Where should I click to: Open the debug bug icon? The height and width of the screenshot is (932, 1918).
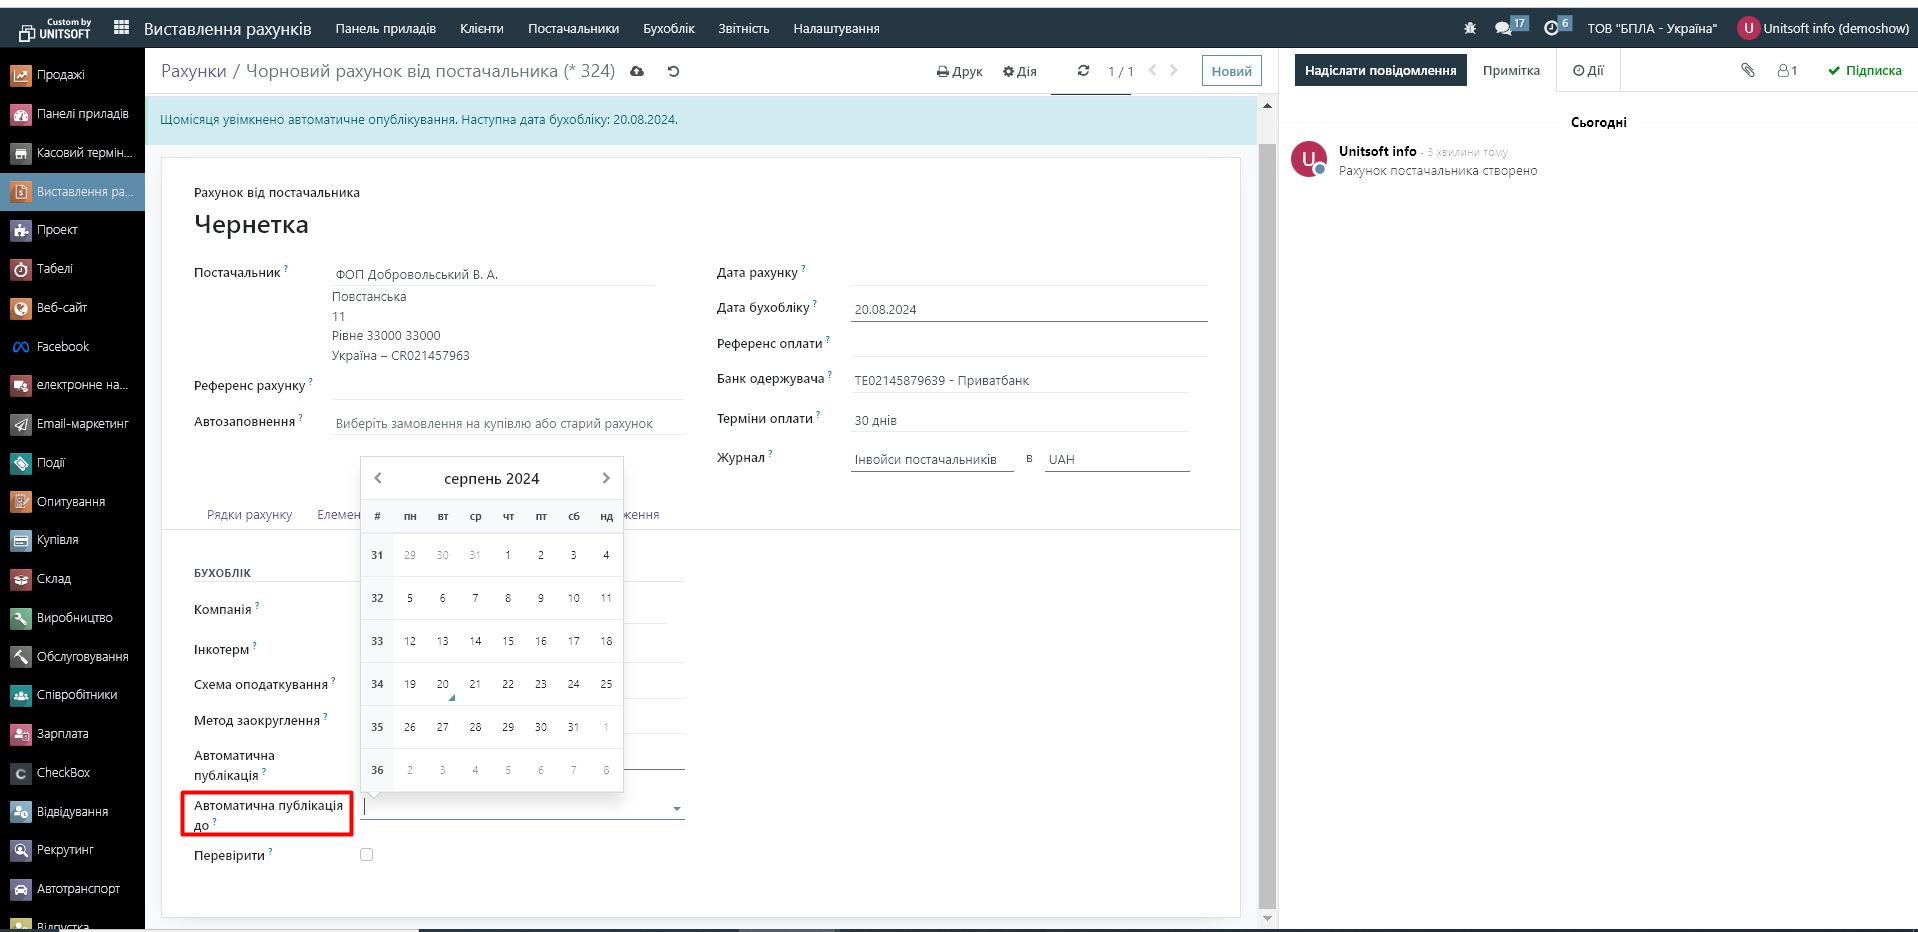pyautogui.click(x=1469, y=28)
